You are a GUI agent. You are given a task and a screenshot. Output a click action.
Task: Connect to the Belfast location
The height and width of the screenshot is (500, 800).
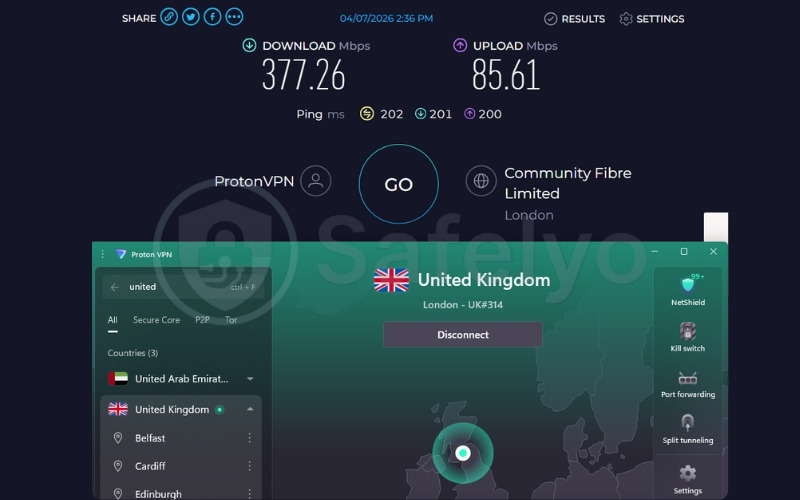(x=150, y=438)
